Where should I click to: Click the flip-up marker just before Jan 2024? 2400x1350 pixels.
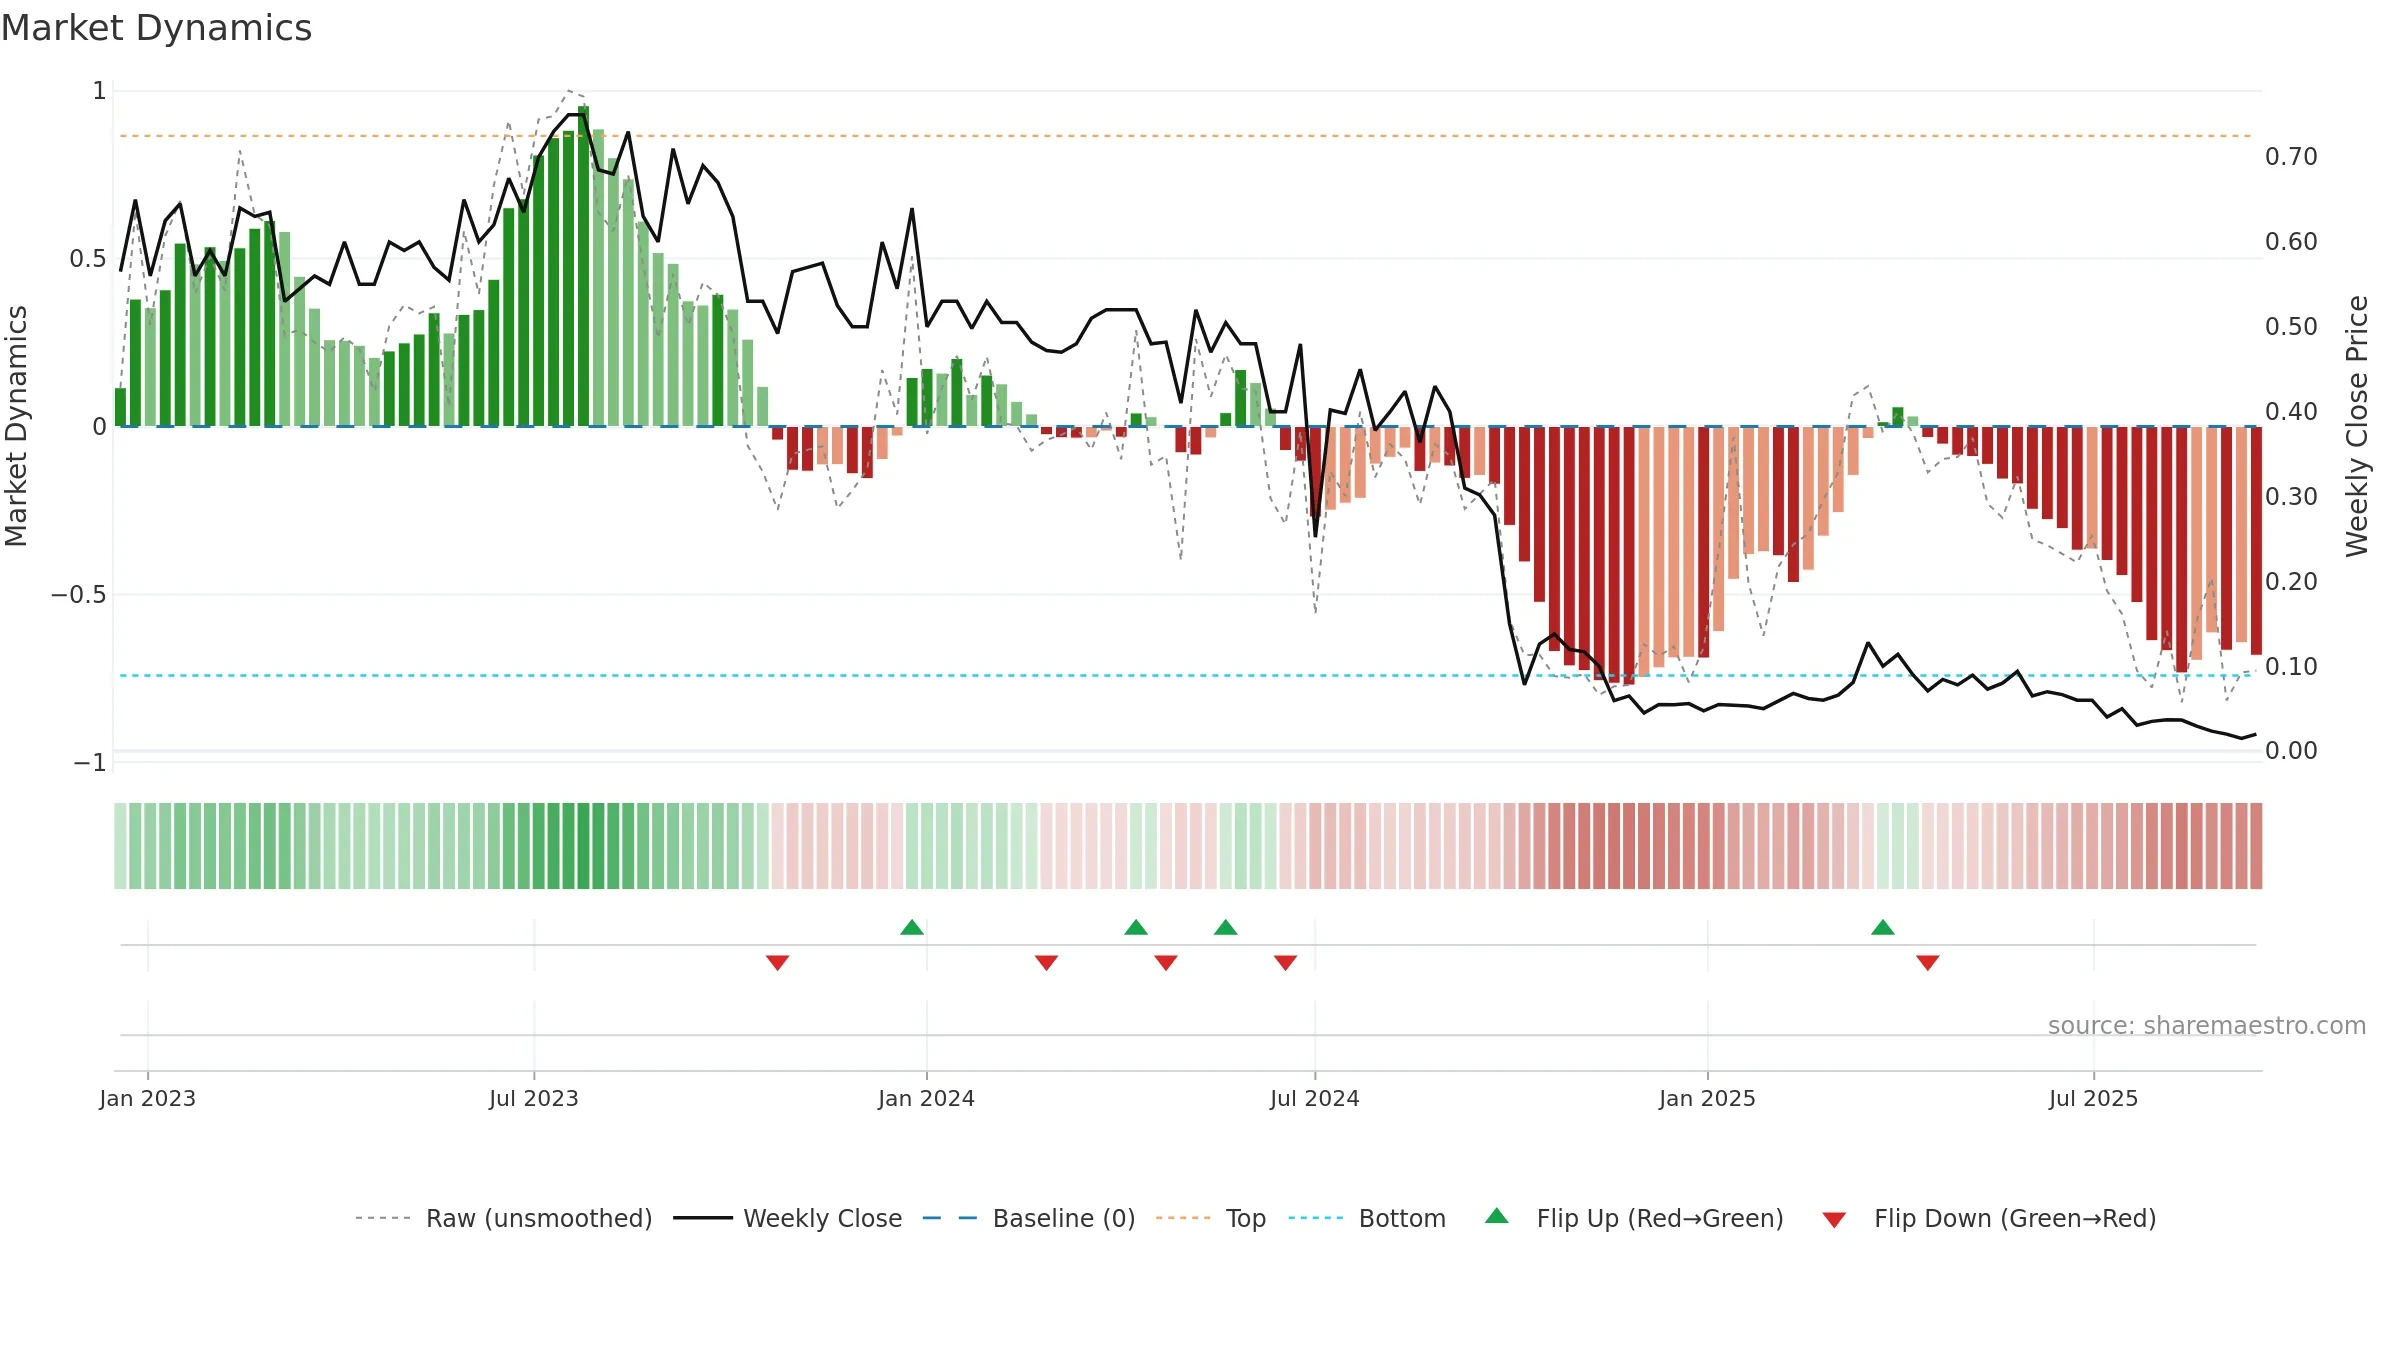[x=912, y=927]
